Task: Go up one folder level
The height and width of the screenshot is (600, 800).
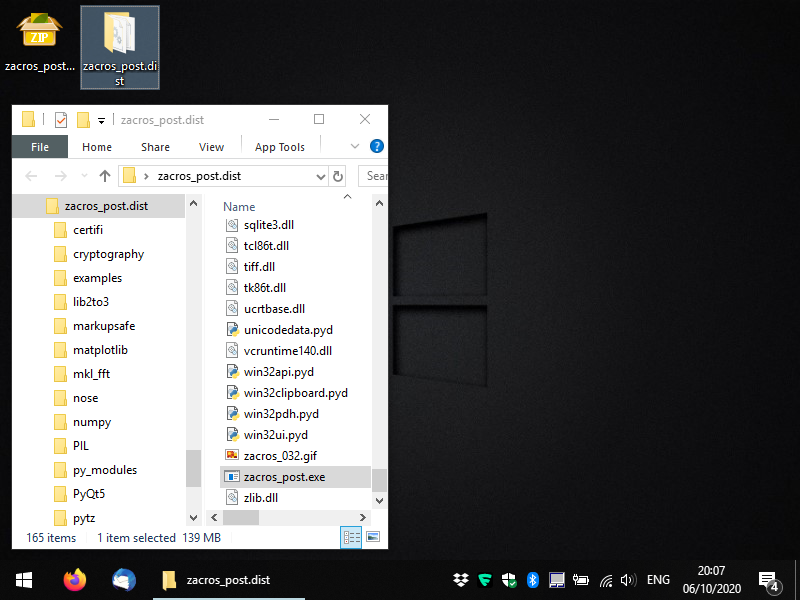Action: 104,176
